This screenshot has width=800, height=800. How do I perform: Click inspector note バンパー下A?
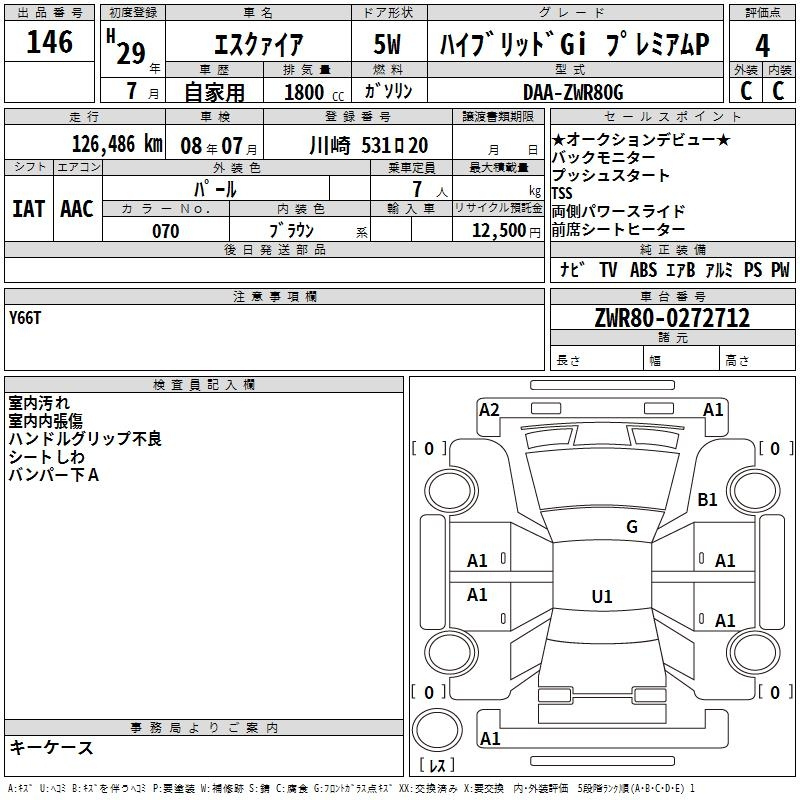tap(54, 475)
